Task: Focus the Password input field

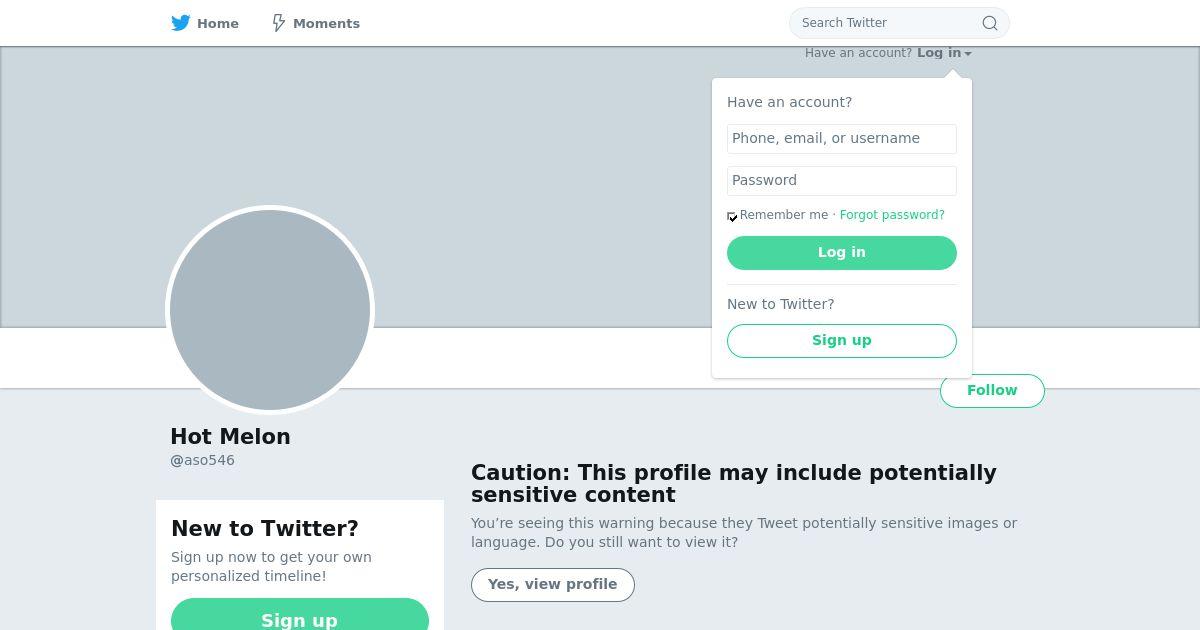Action: tap(841, 181)
